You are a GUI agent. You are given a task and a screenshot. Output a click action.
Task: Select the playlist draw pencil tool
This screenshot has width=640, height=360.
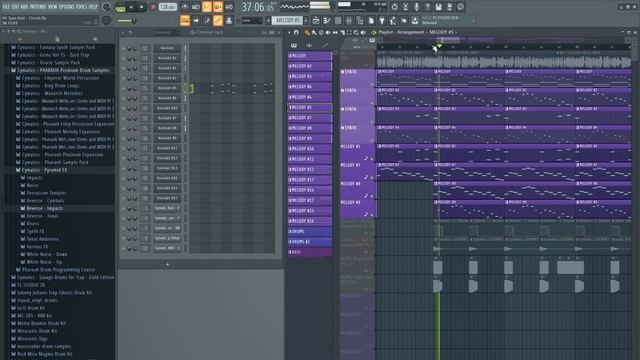coord(307,32)
